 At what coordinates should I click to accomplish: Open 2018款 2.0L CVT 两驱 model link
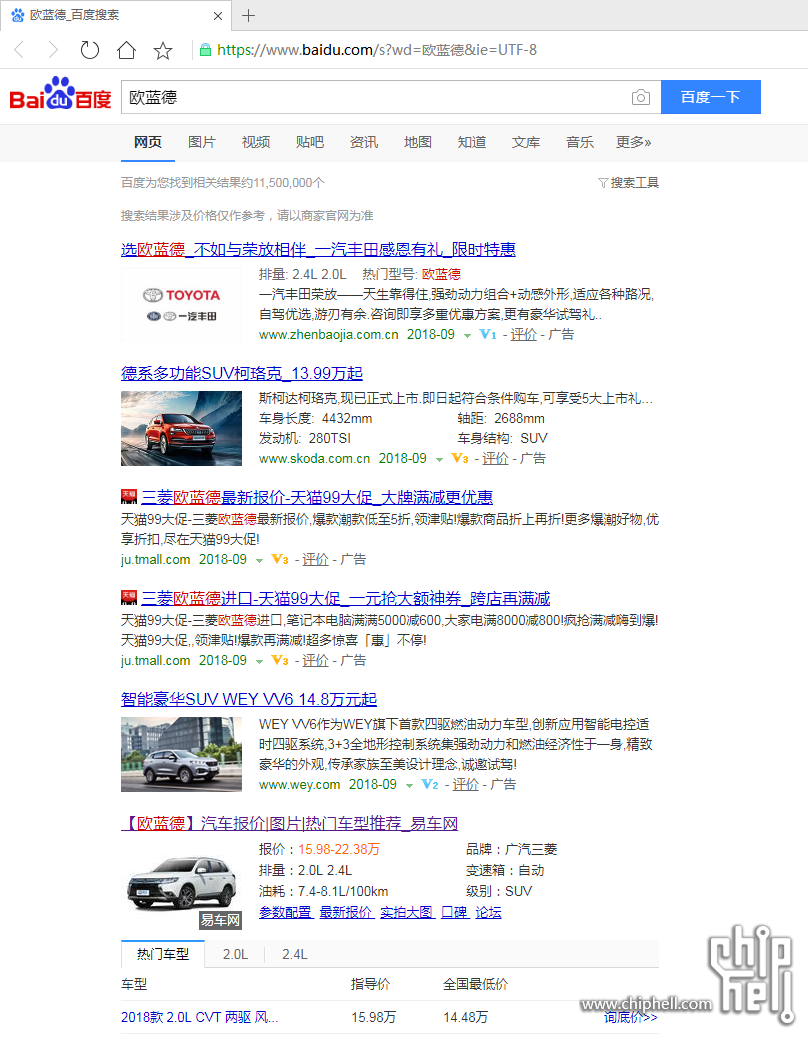(200, 1017)
